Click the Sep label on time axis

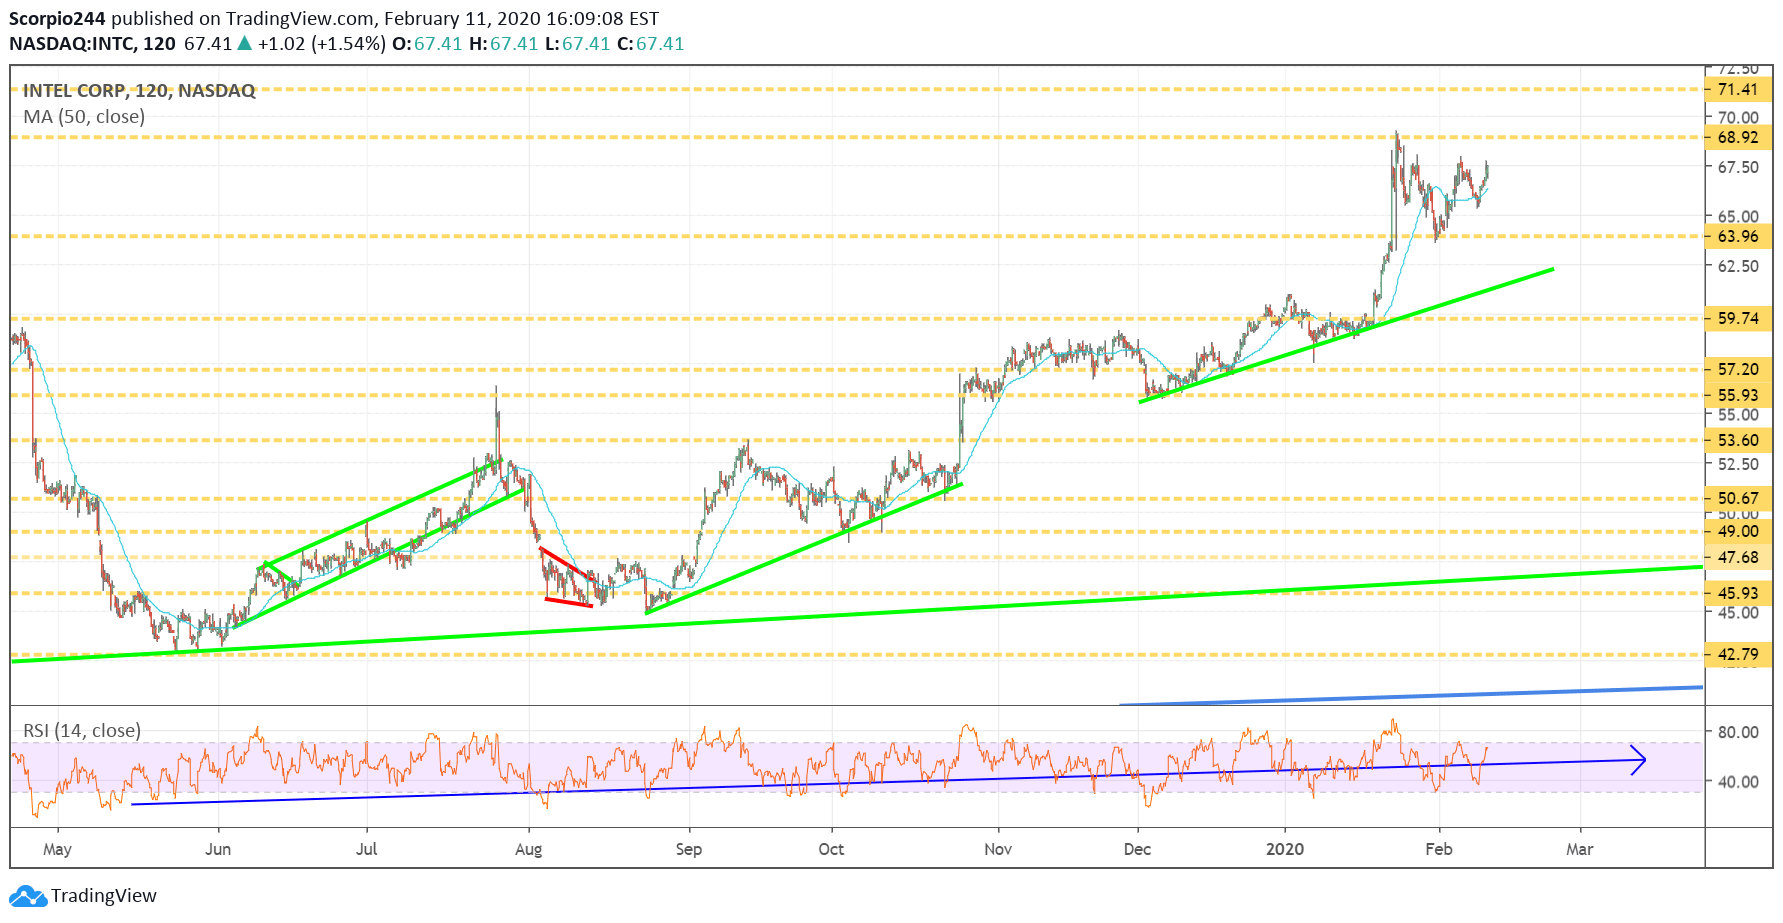(x=689, y=849)
